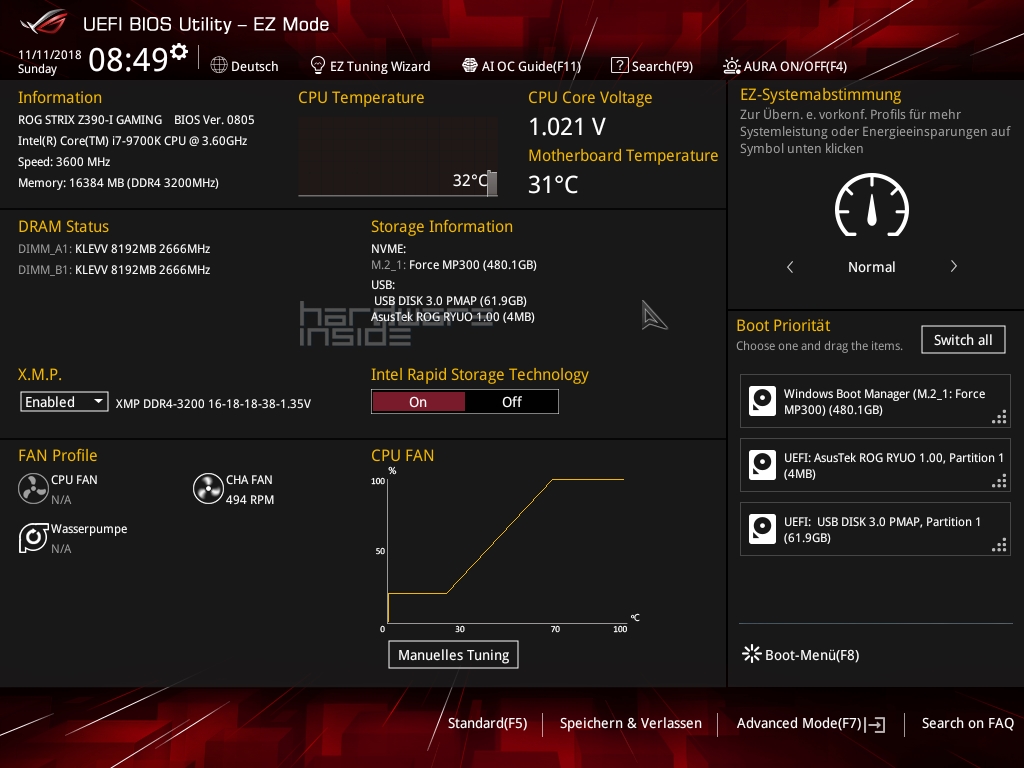This screenshot has height=768, width=1024.
Task: Click Speichern & Verlassen
Action: tap(631, 723)
